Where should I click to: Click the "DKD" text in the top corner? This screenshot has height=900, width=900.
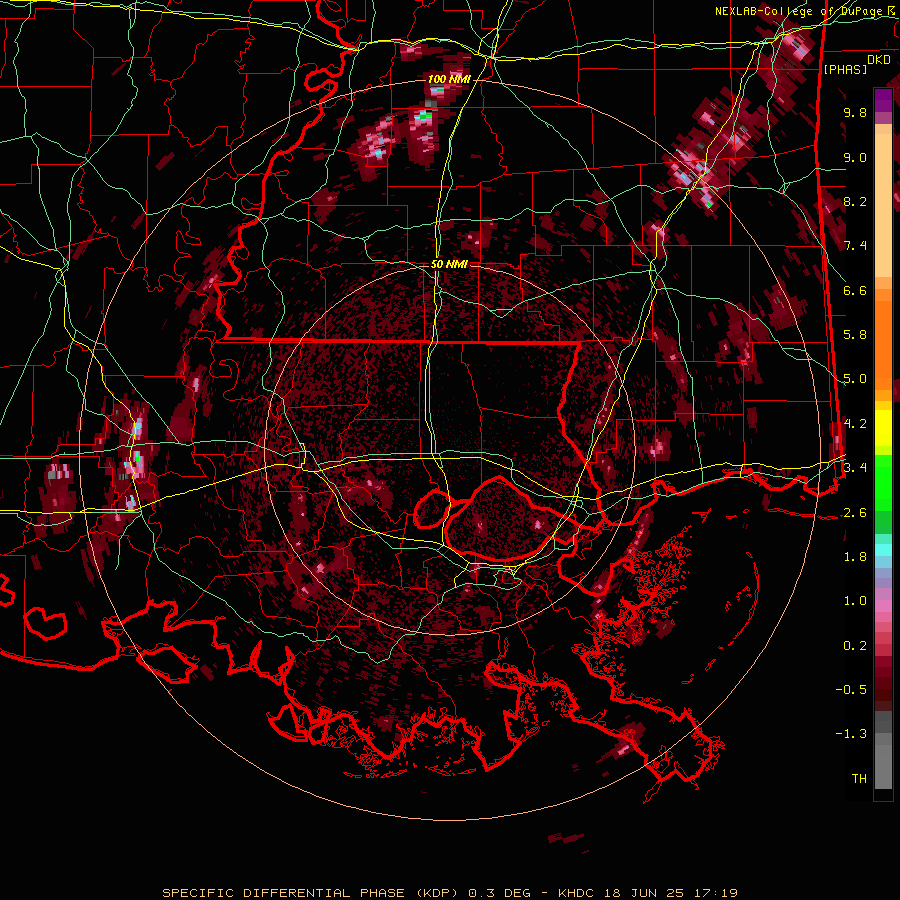(879, 60)
